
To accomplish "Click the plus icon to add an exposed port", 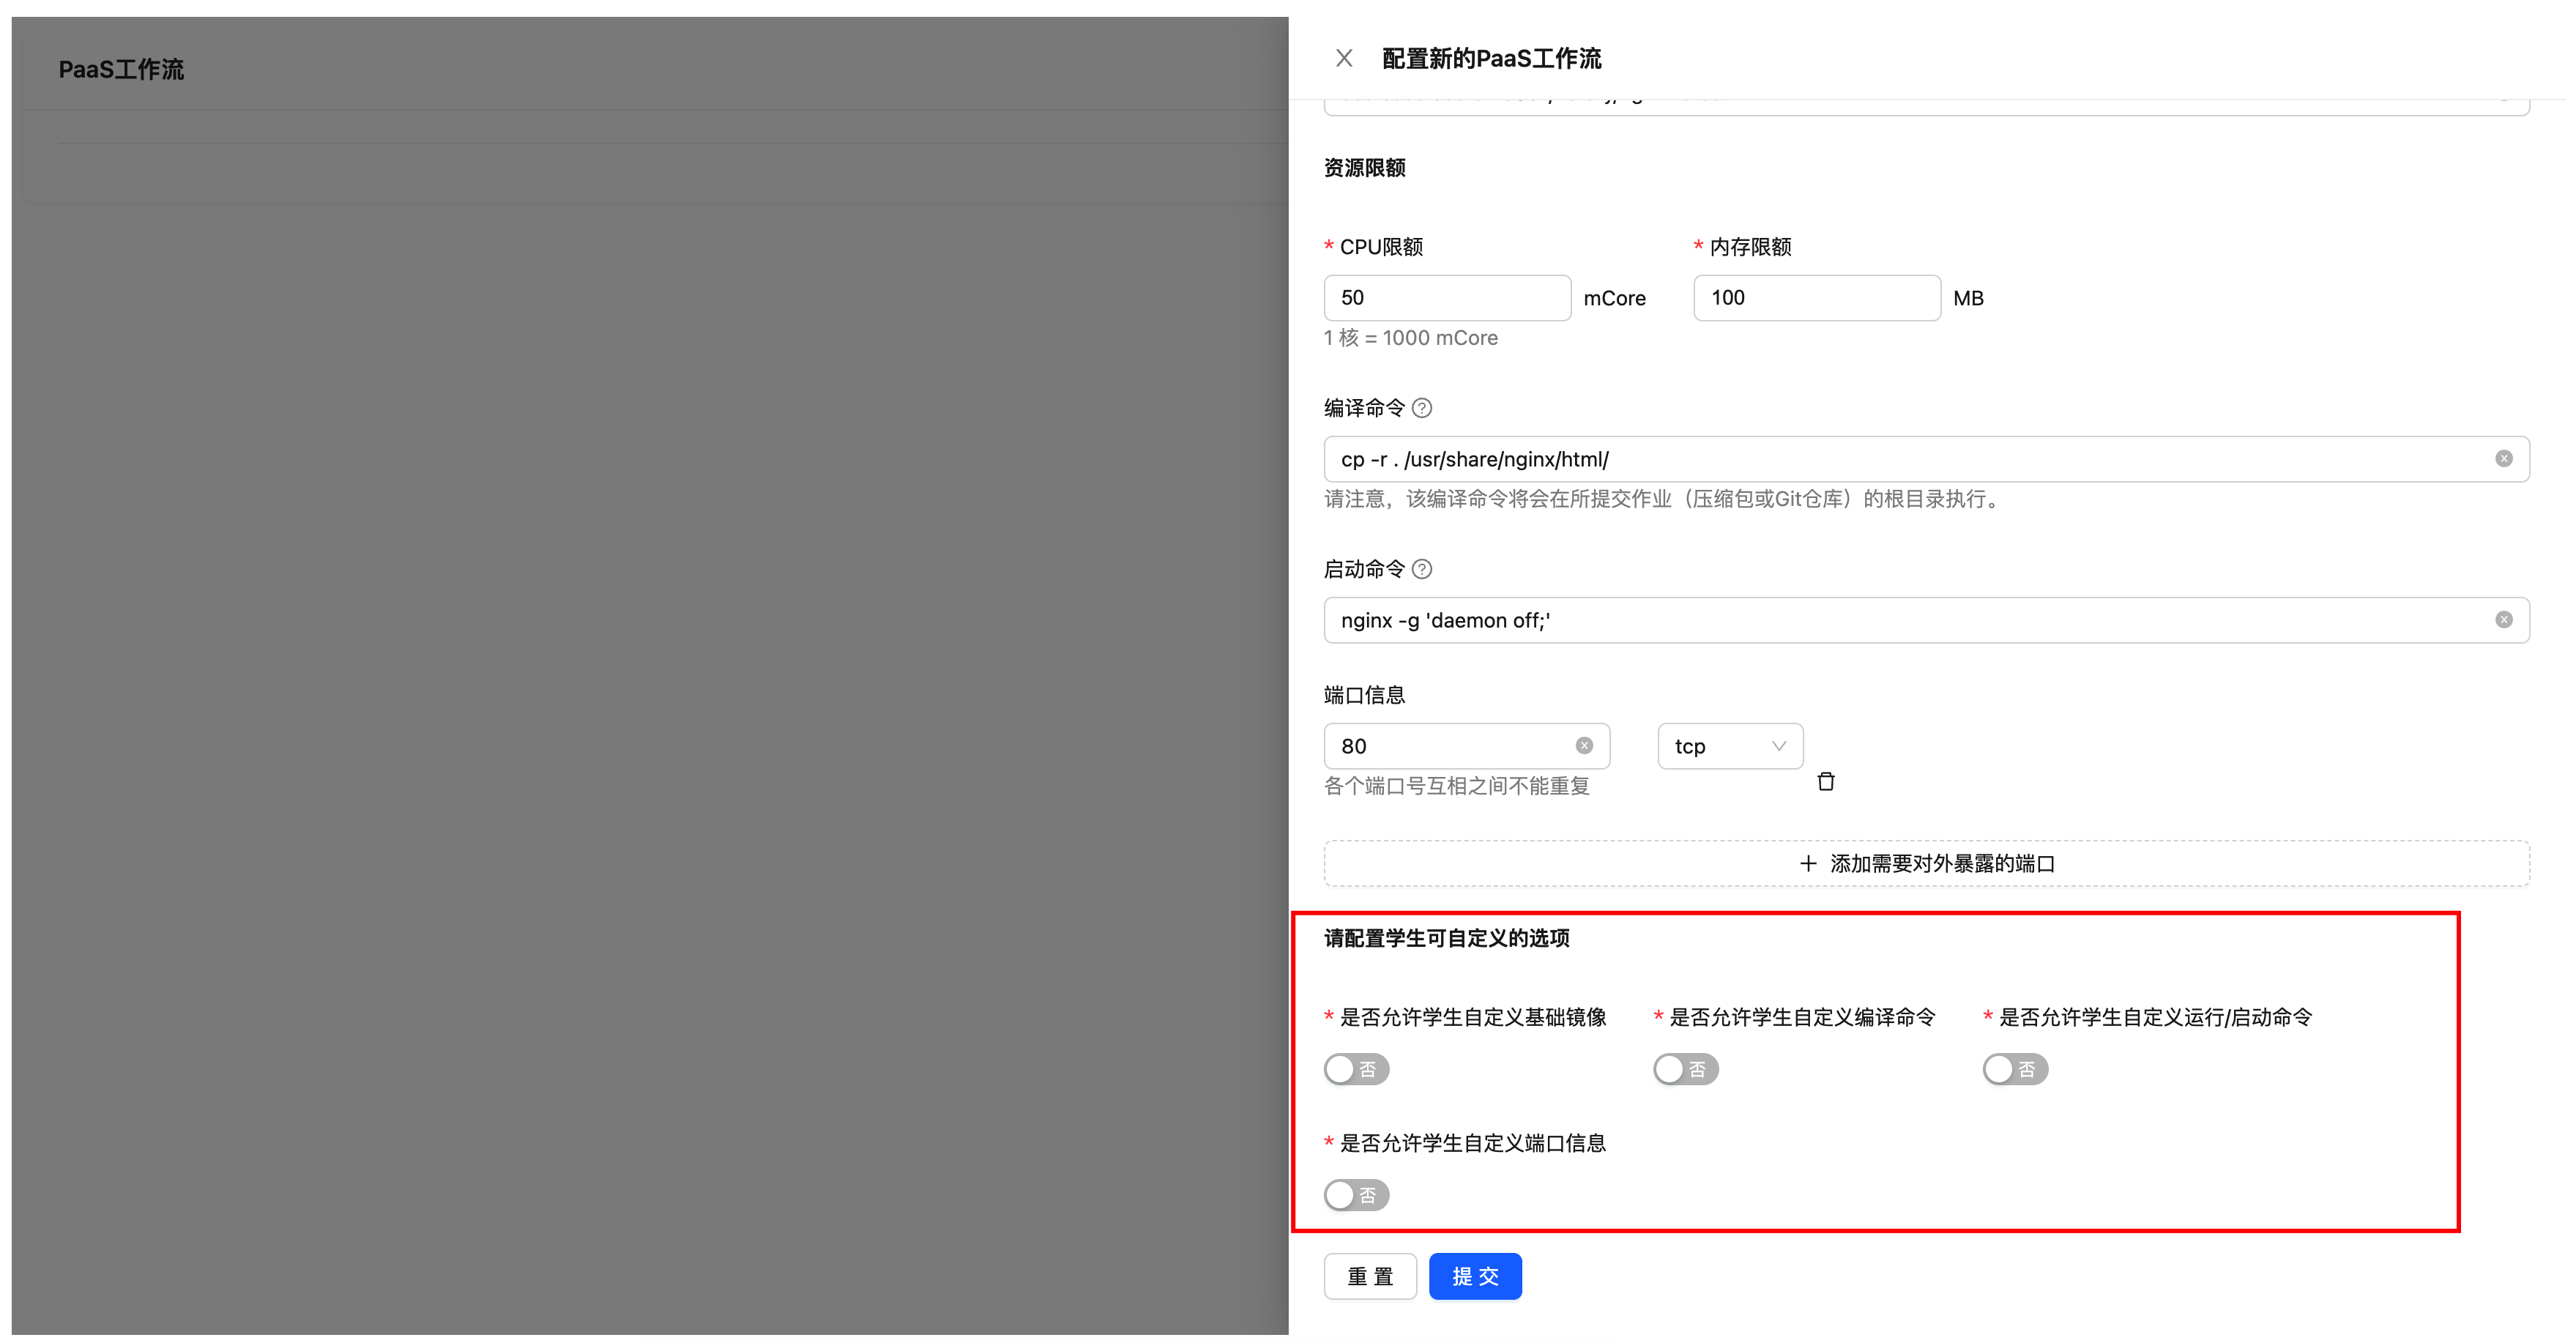I will pos(1807,863).
